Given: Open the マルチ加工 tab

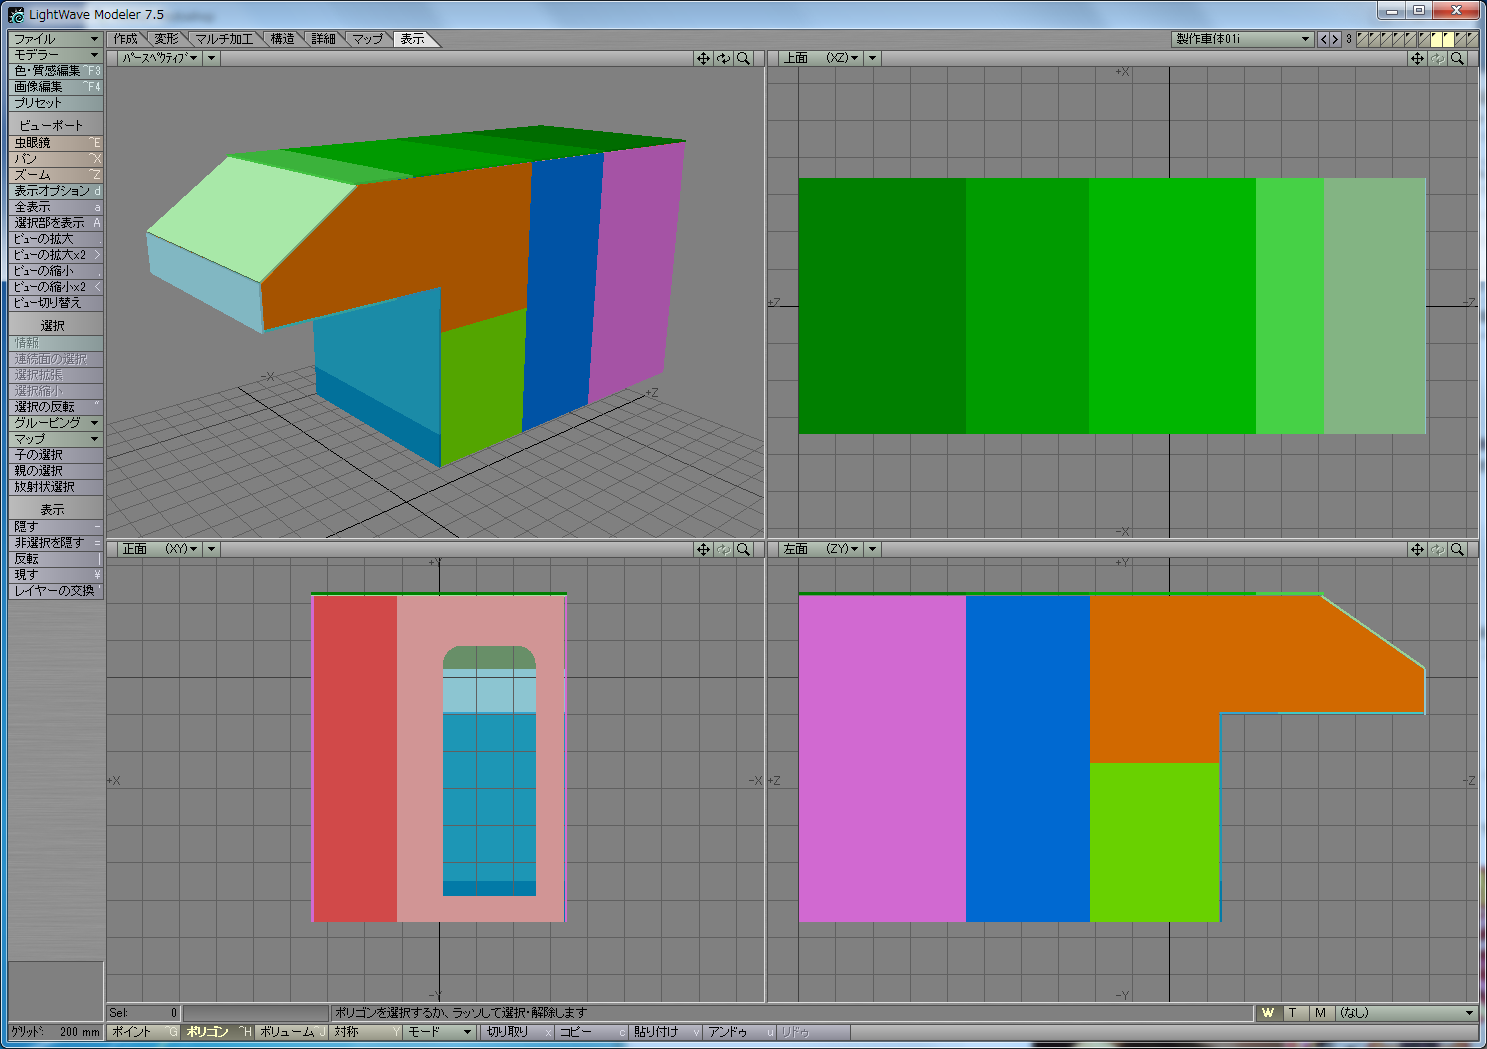Looking at the screenshot, I should click(224, 39).
